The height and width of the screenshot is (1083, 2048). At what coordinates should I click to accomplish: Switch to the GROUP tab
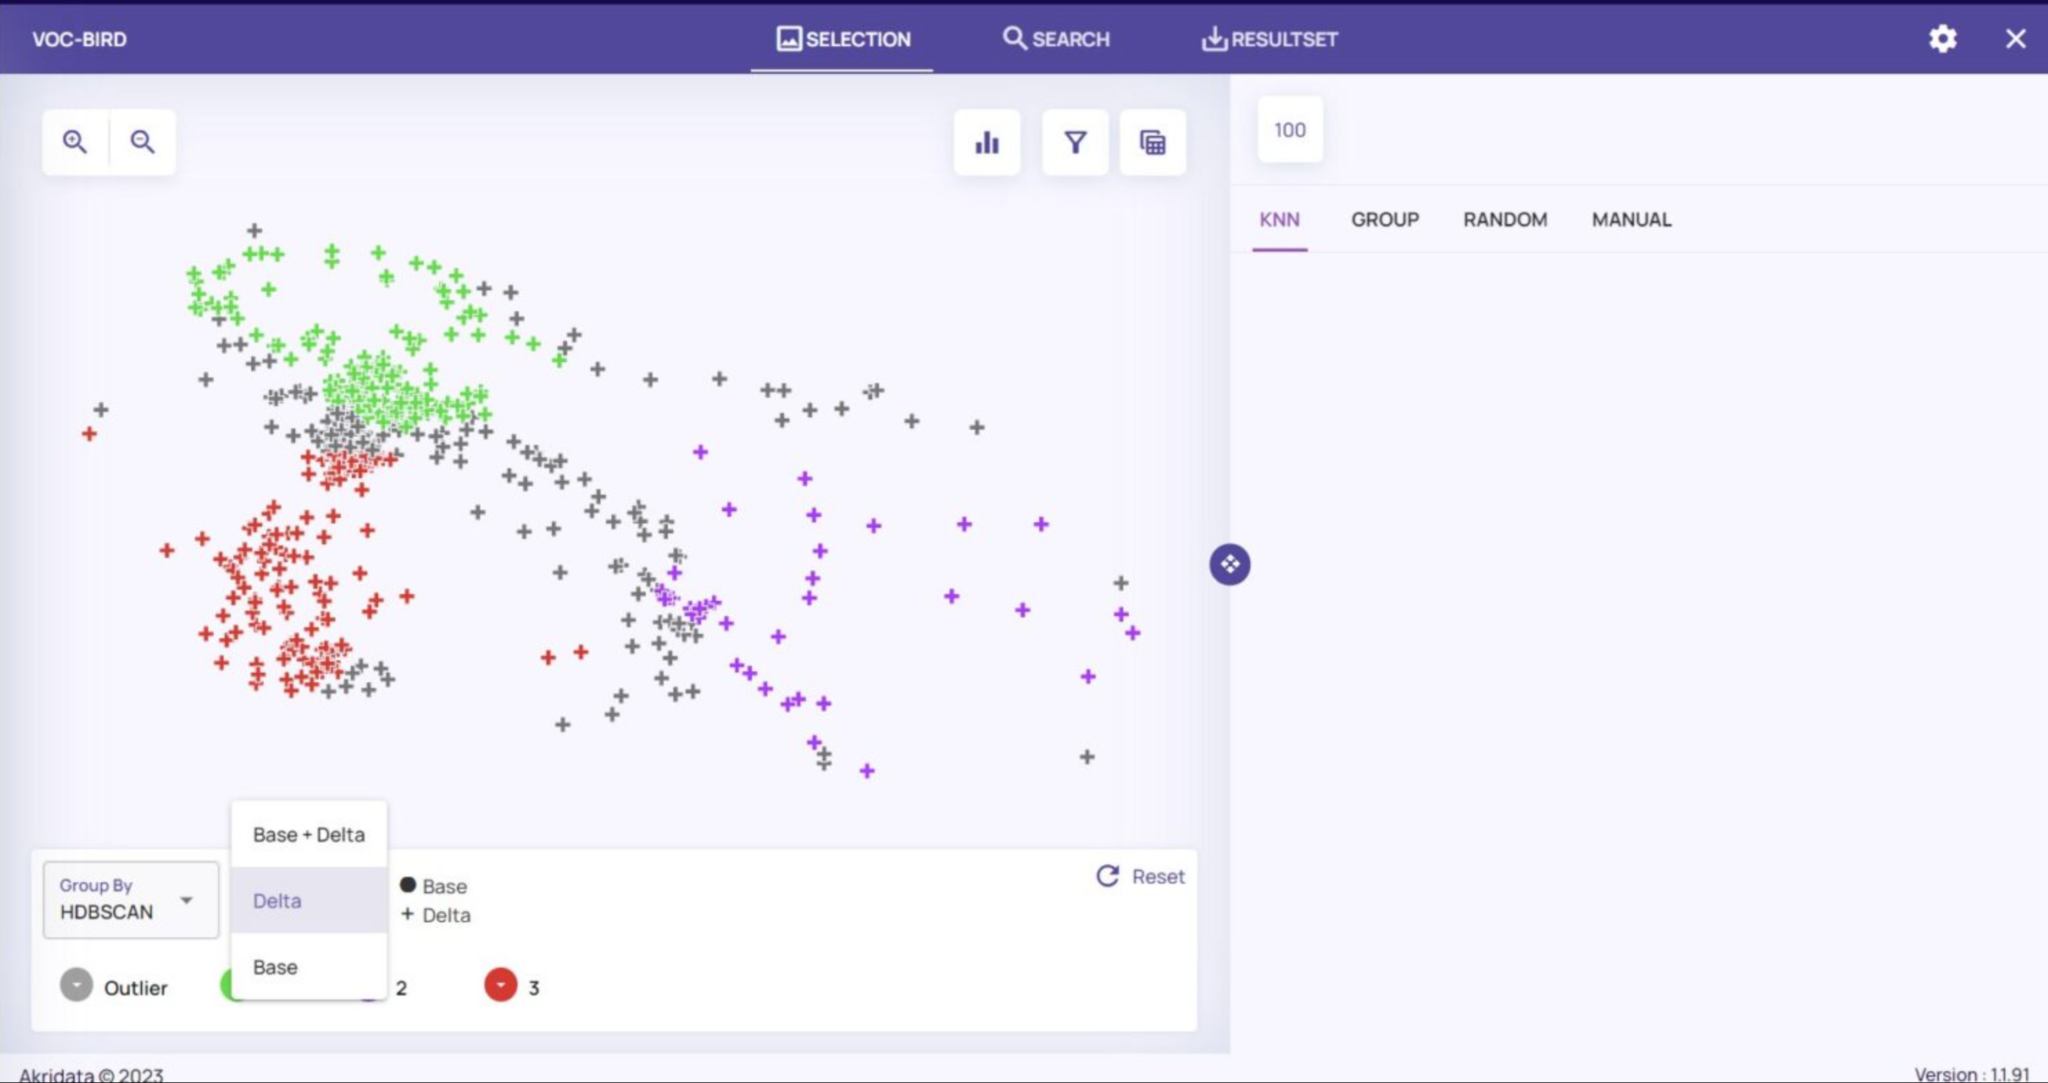1384,220
